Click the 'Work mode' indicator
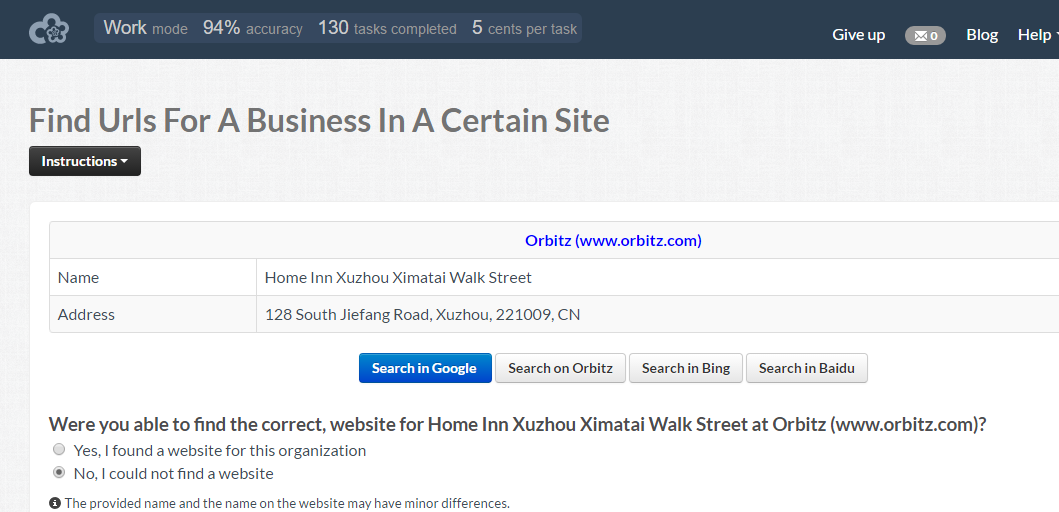 click(x=145, y=28)
